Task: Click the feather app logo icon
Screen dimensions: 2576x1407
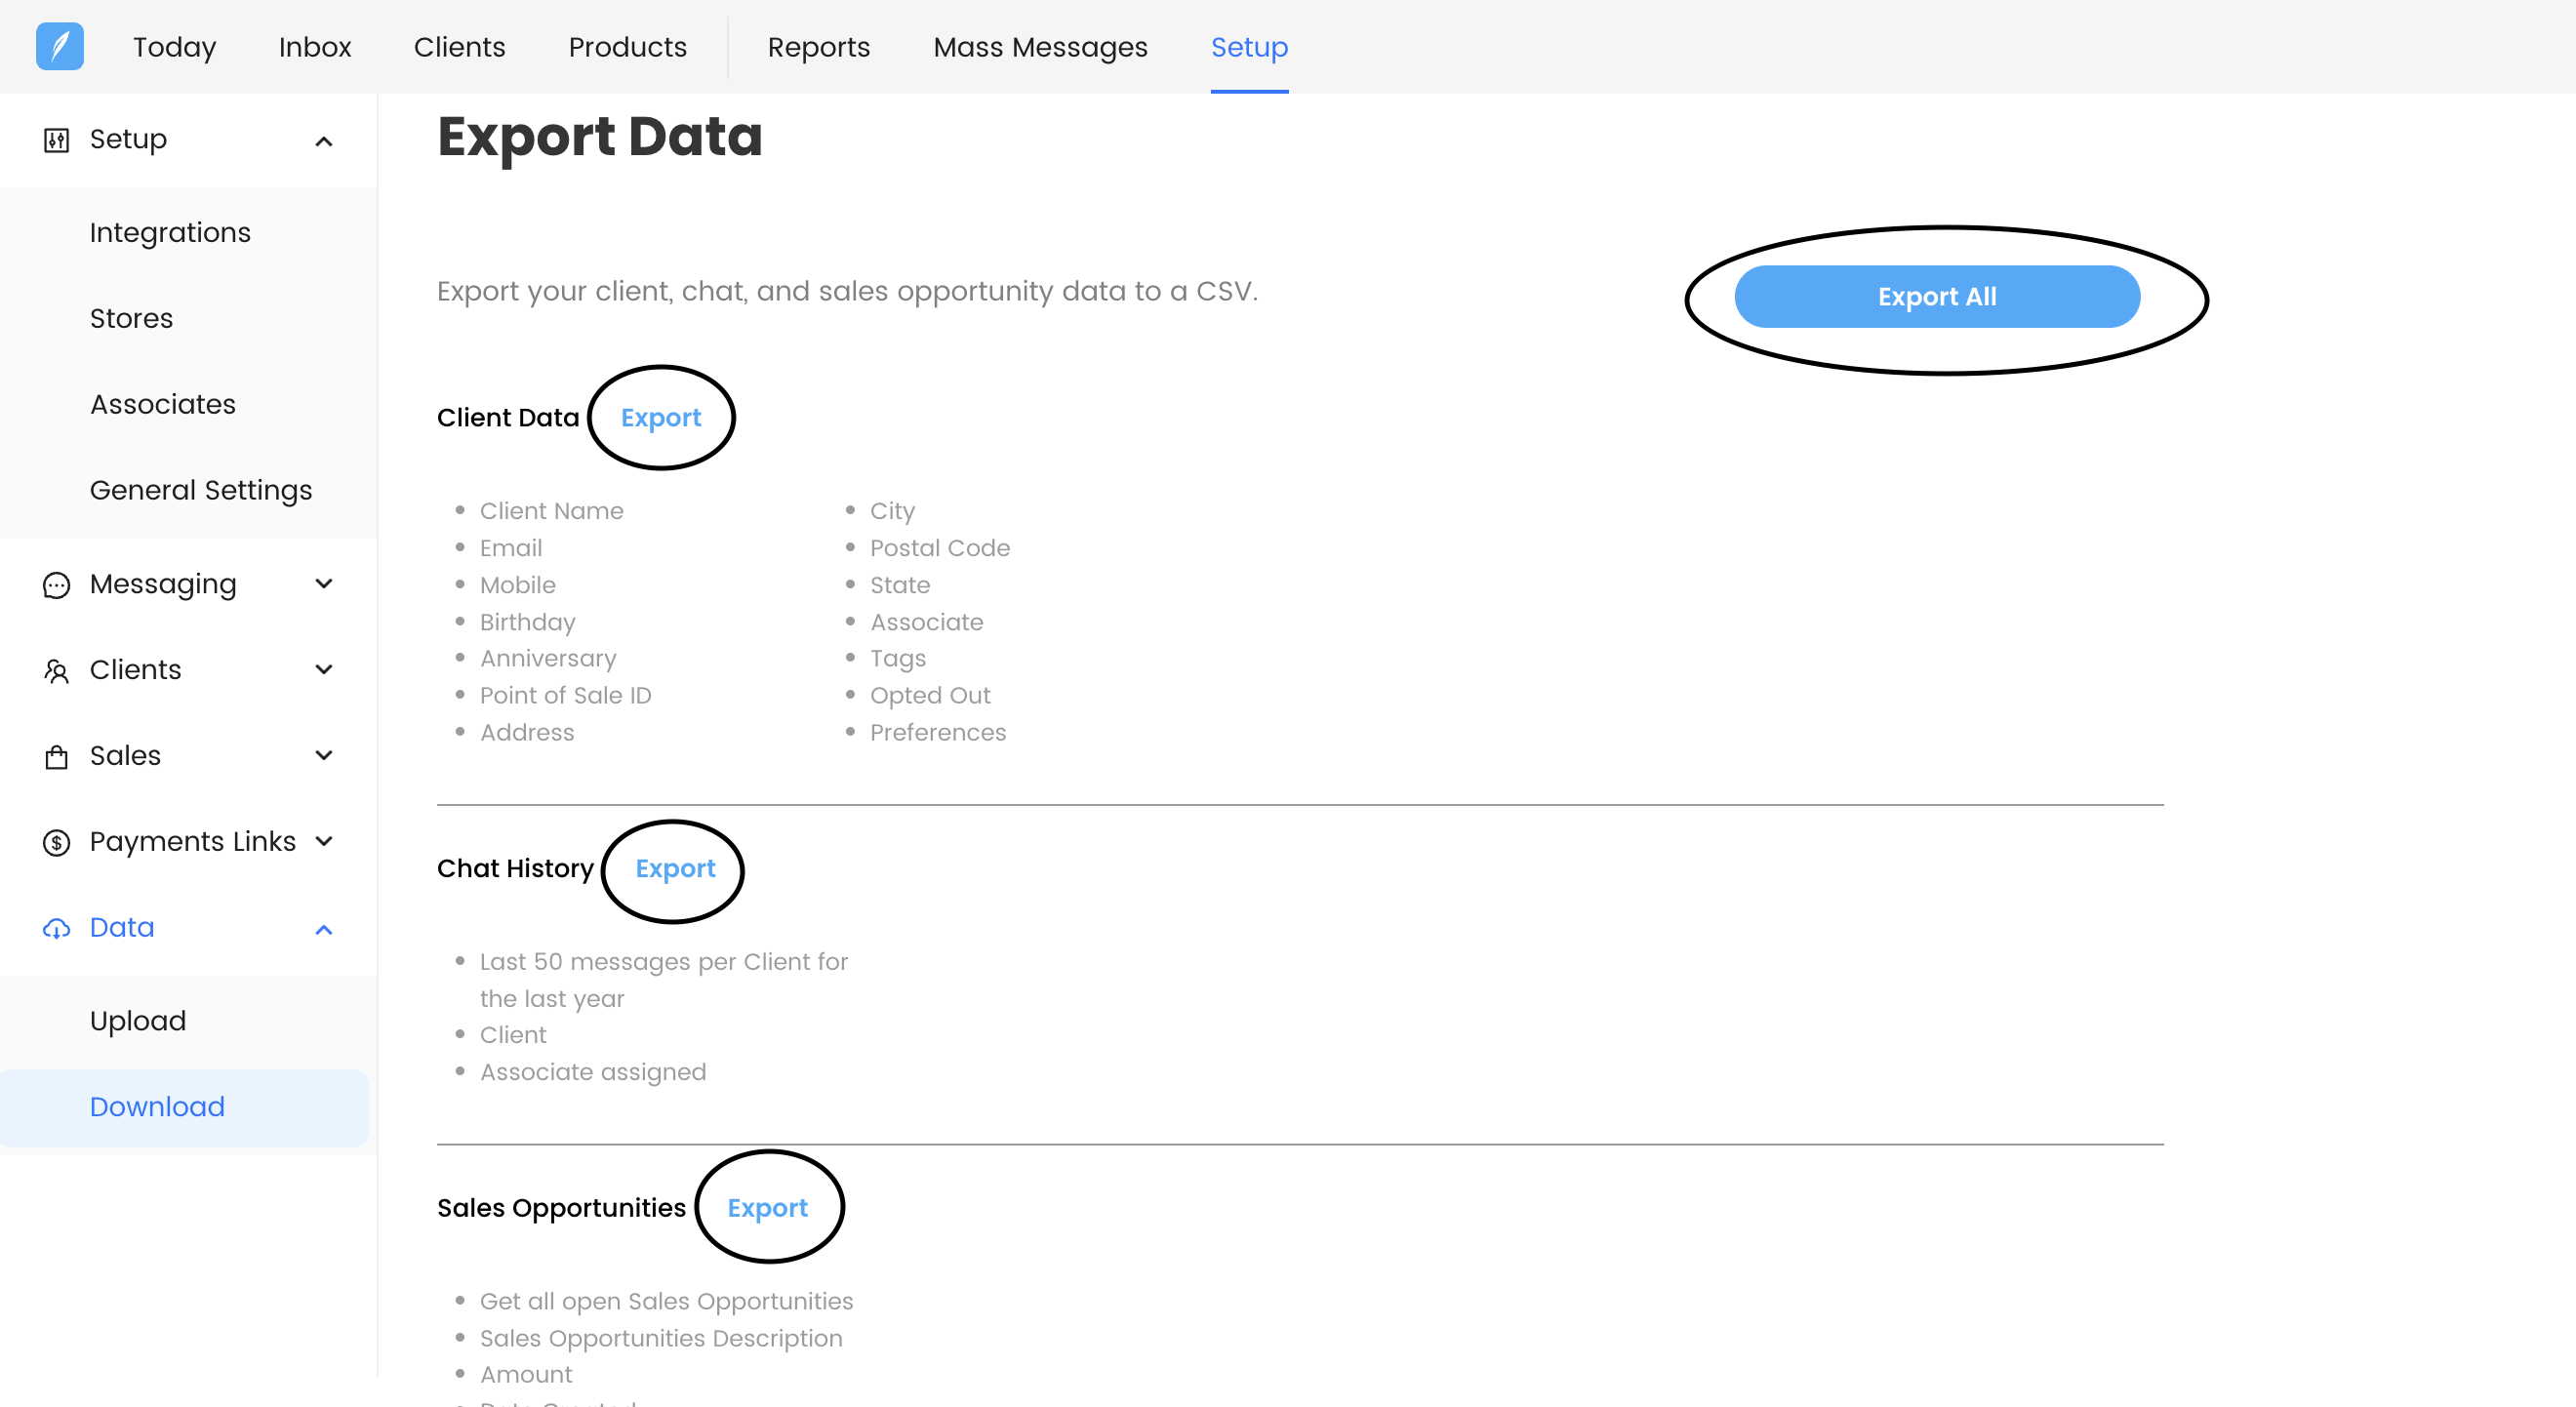Action: (59, 46)
